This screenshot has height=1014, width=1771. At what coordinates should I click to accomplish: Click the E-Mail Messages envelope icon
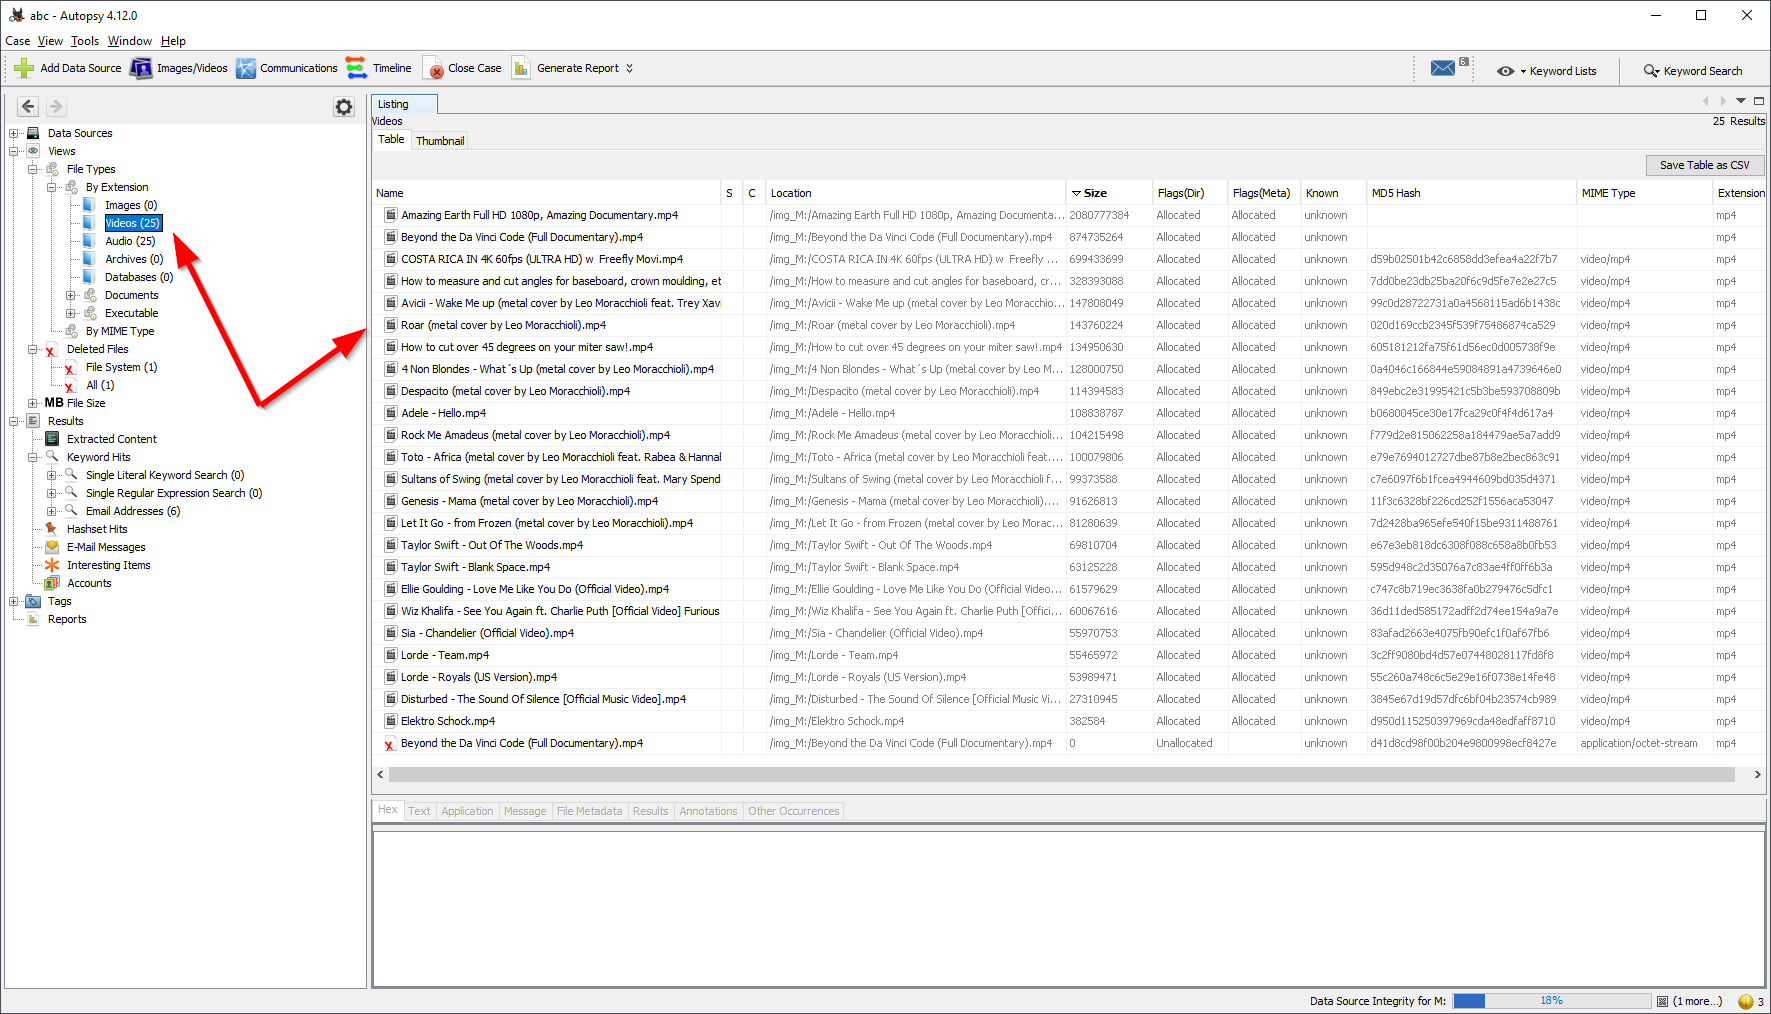[x=52, y=547]
